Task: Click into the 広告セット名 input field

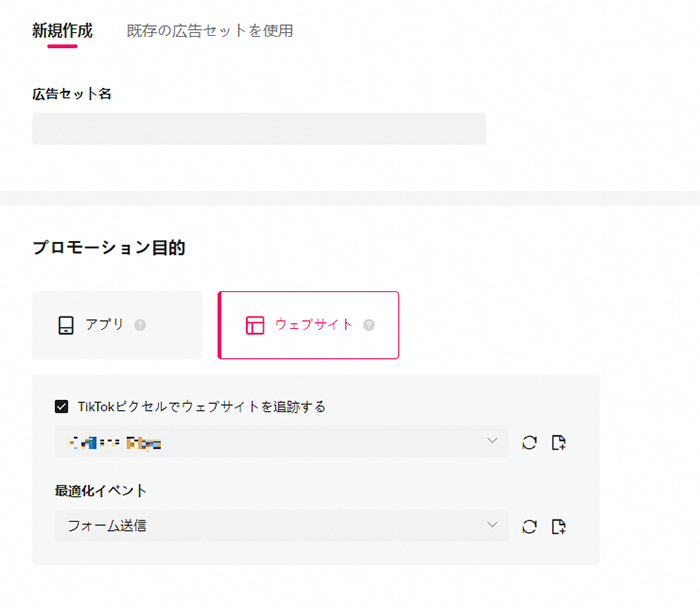Action: pos(259,129)
